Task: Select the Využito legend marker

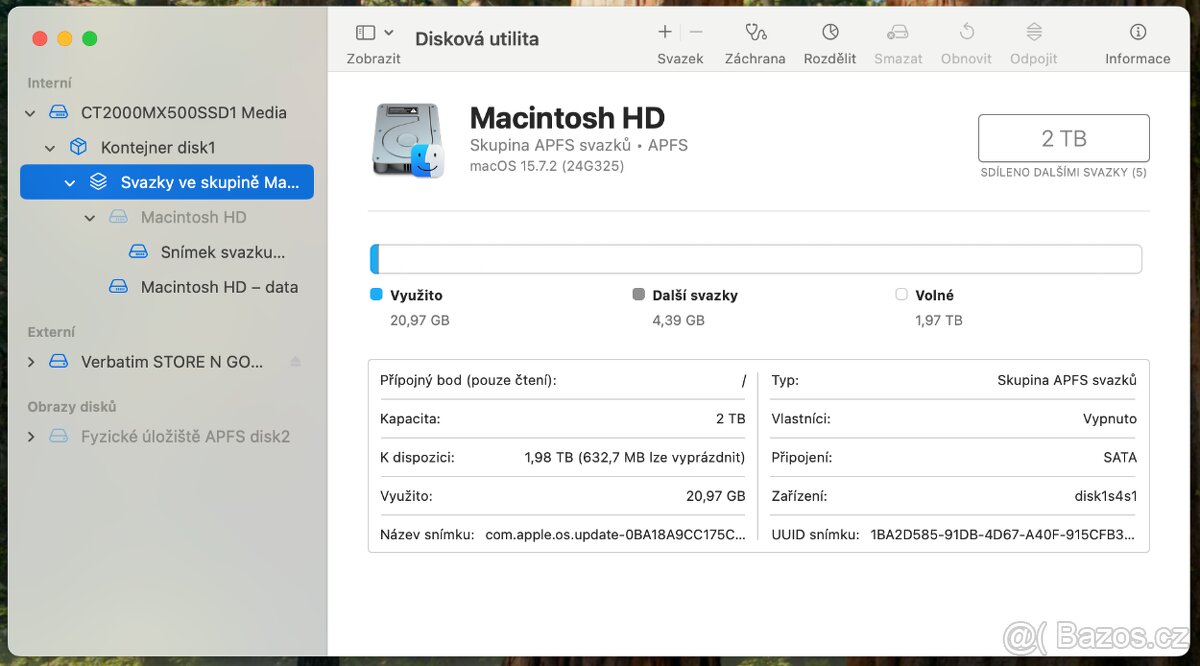Action: point(375,294)
